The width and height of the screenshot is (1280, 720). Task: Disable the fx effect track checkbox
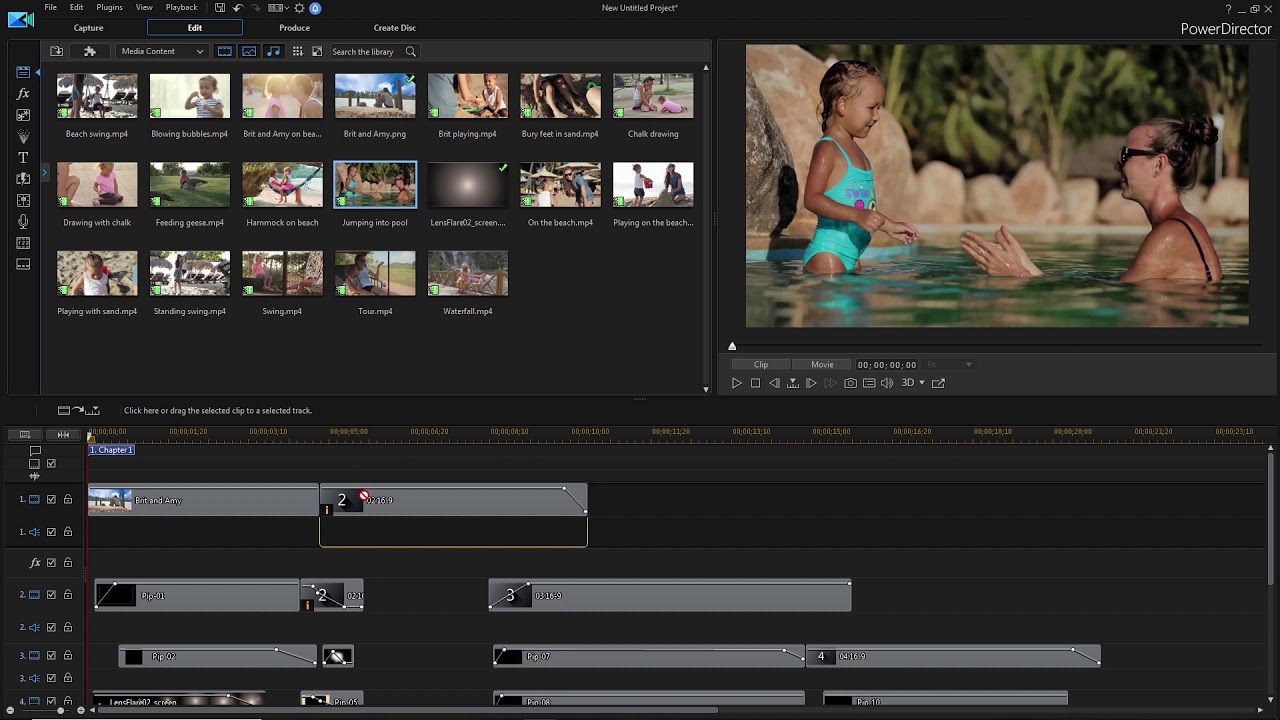(51, 563)
